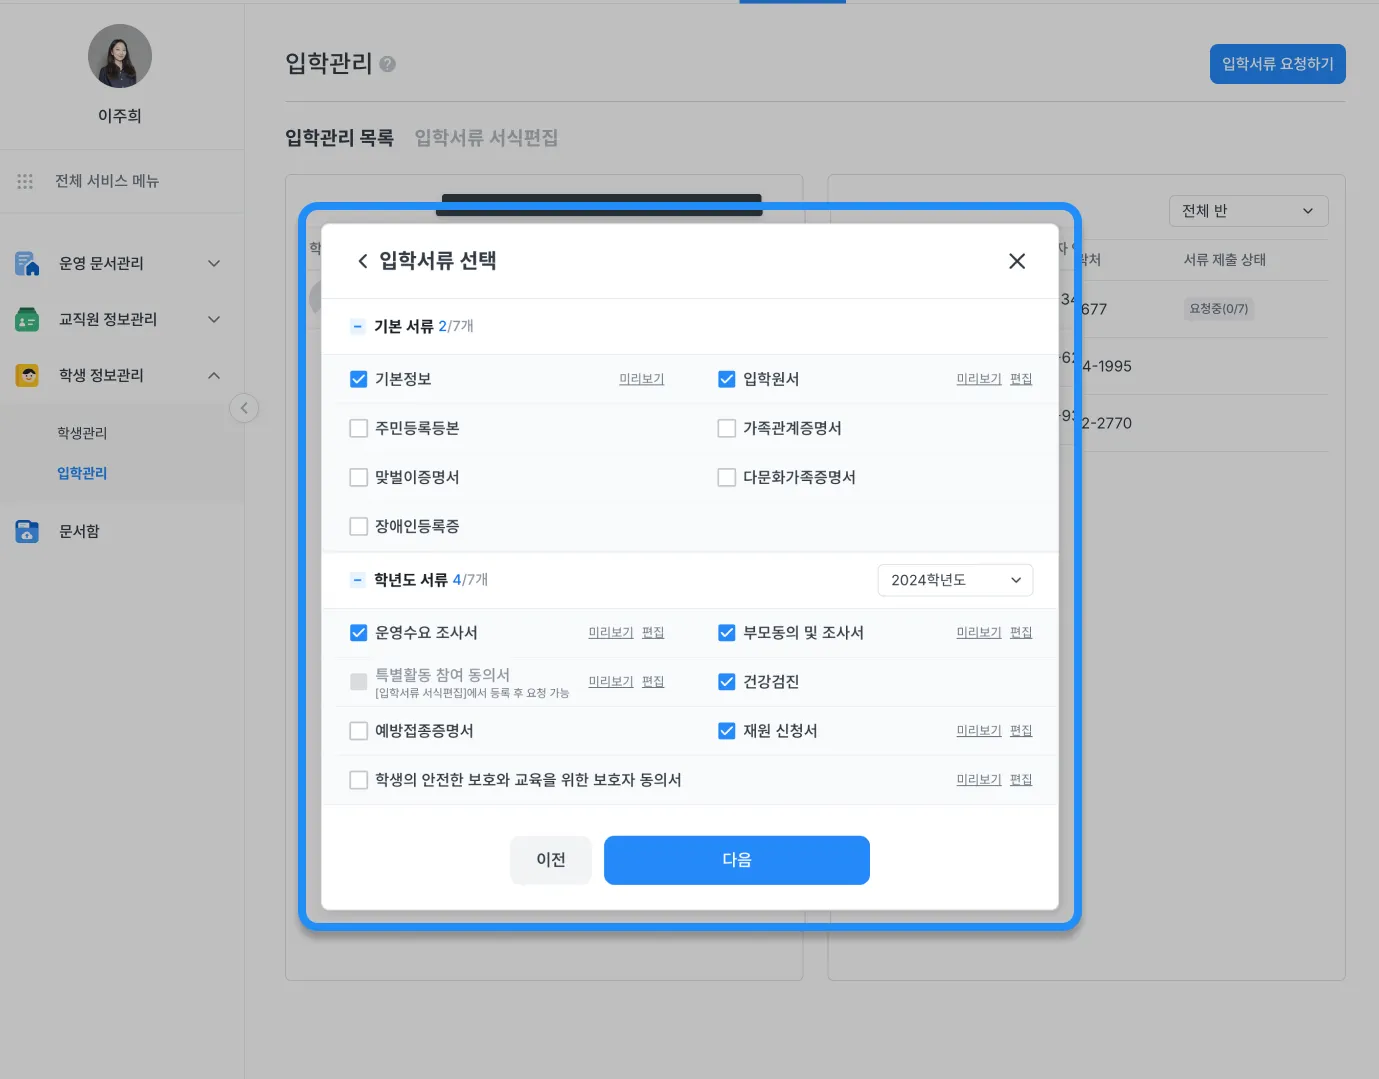Uncheck the 기본정보 checkbox
This screenshot has height=1079, width=1379.
click(x=358, y=379)
